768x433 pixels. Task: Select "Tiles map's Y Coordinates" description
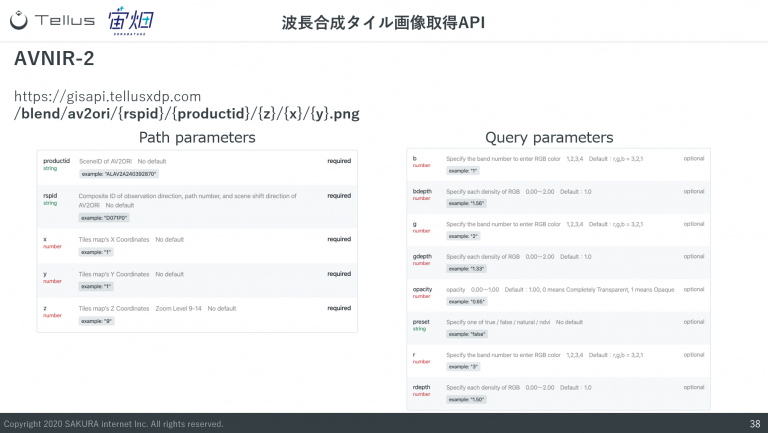tap(114, 274)
